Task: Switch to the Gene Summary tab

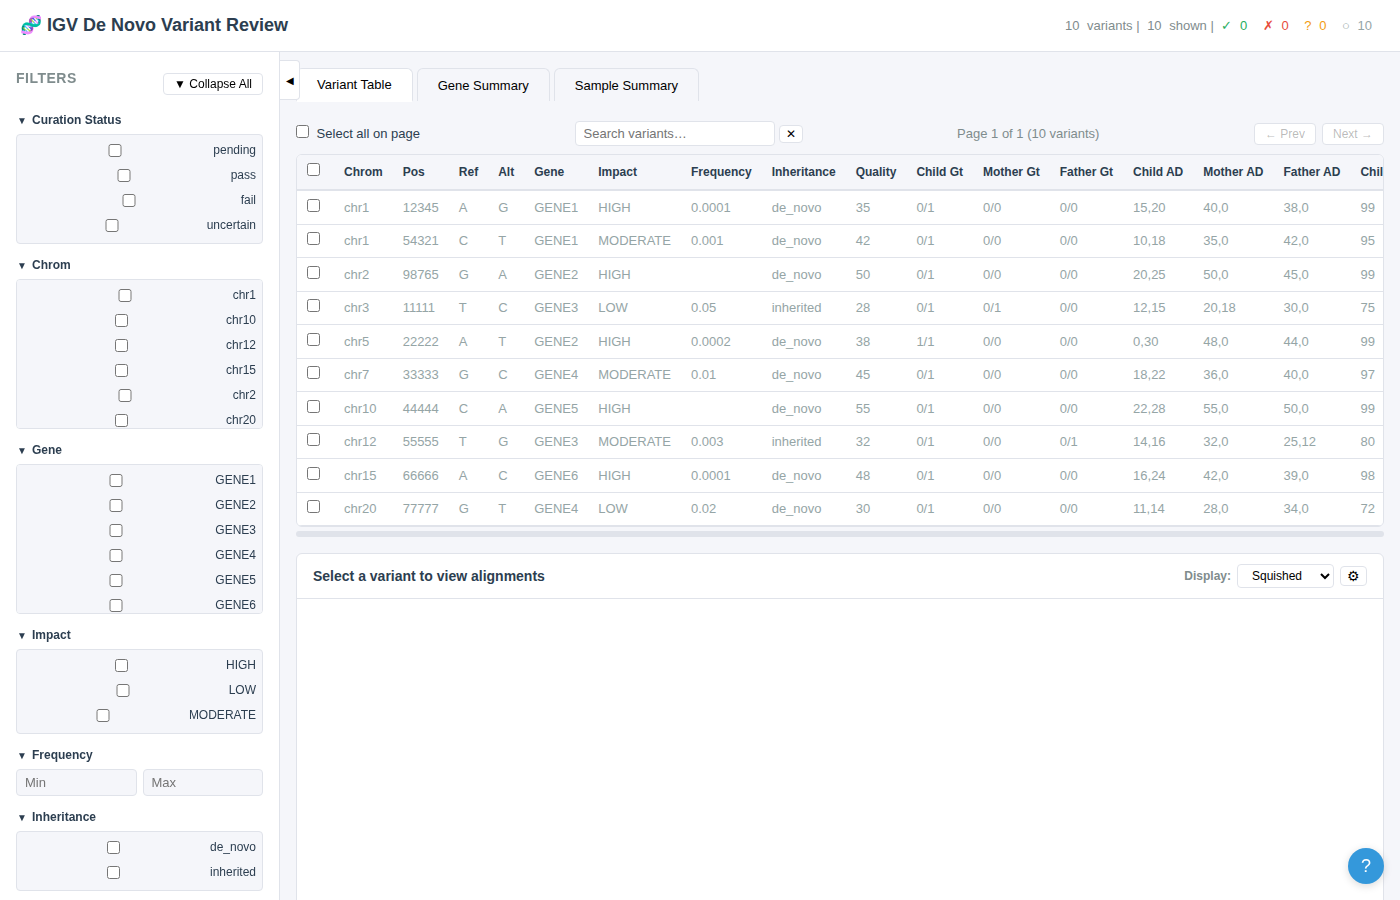Action: click(x=483, y=85)
